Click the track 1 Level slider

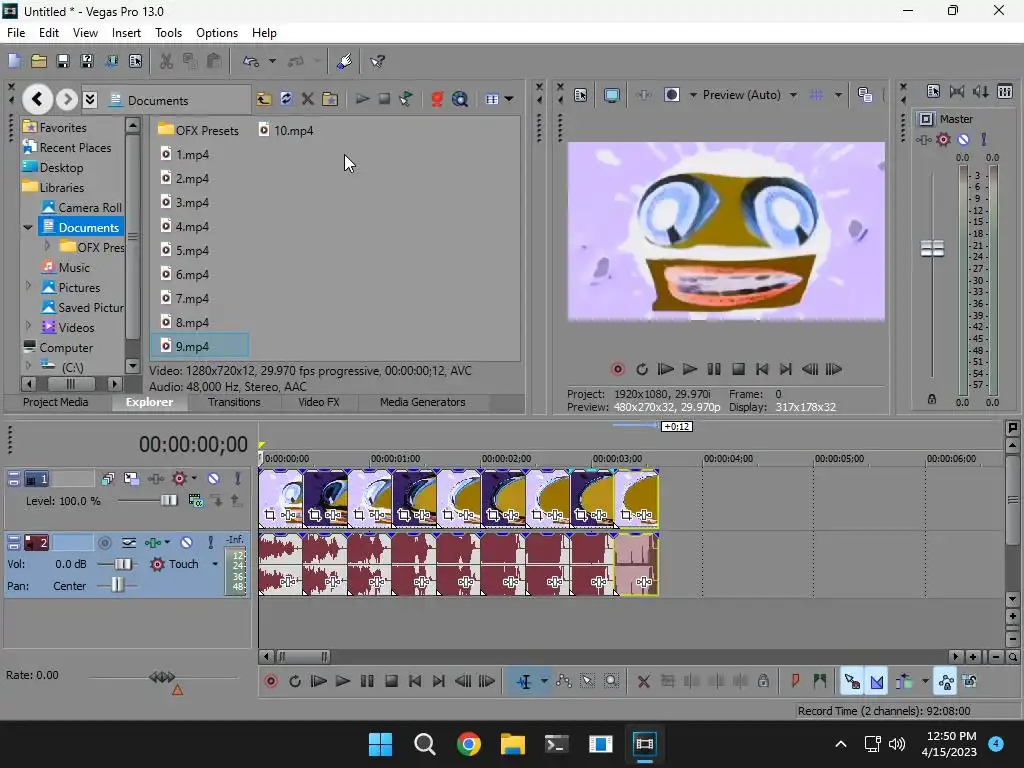click(168, 501)
